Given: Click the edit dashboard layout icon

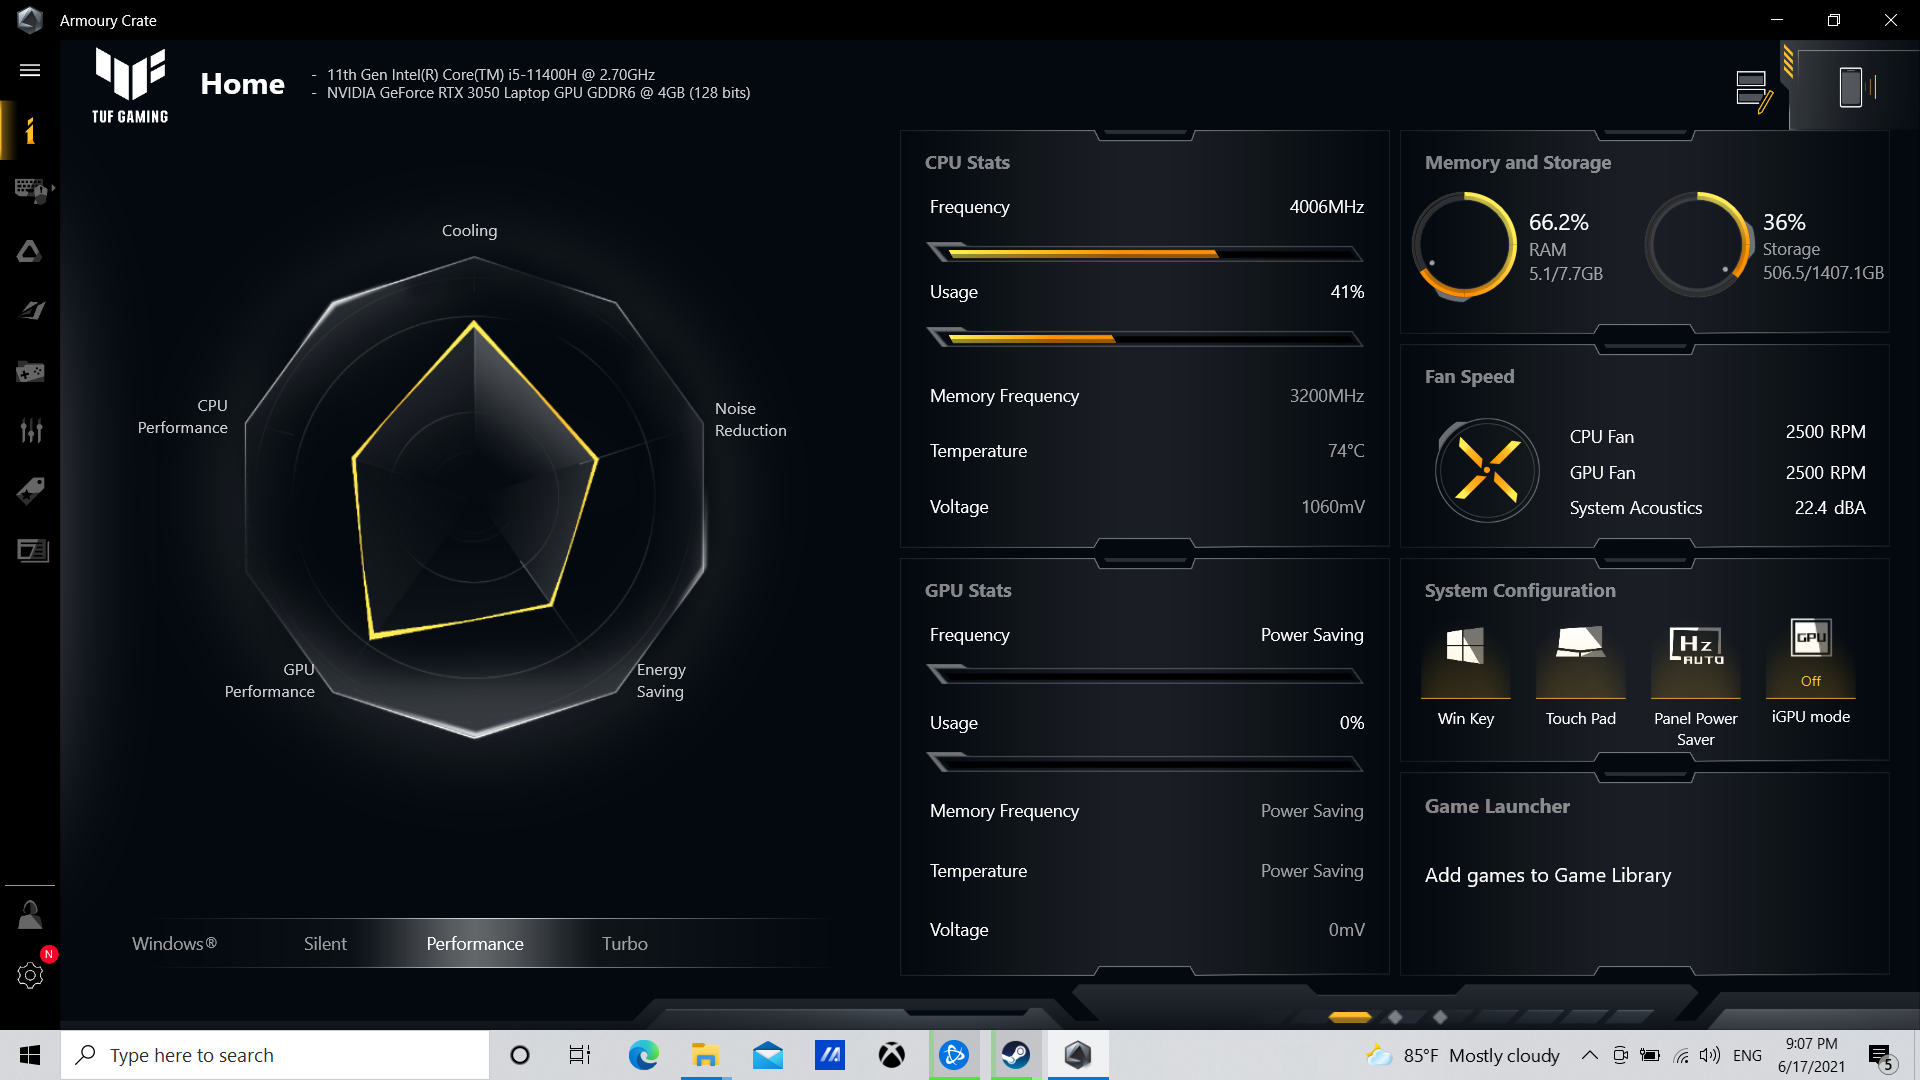Looking at the screenshot, I should 1754,90.
